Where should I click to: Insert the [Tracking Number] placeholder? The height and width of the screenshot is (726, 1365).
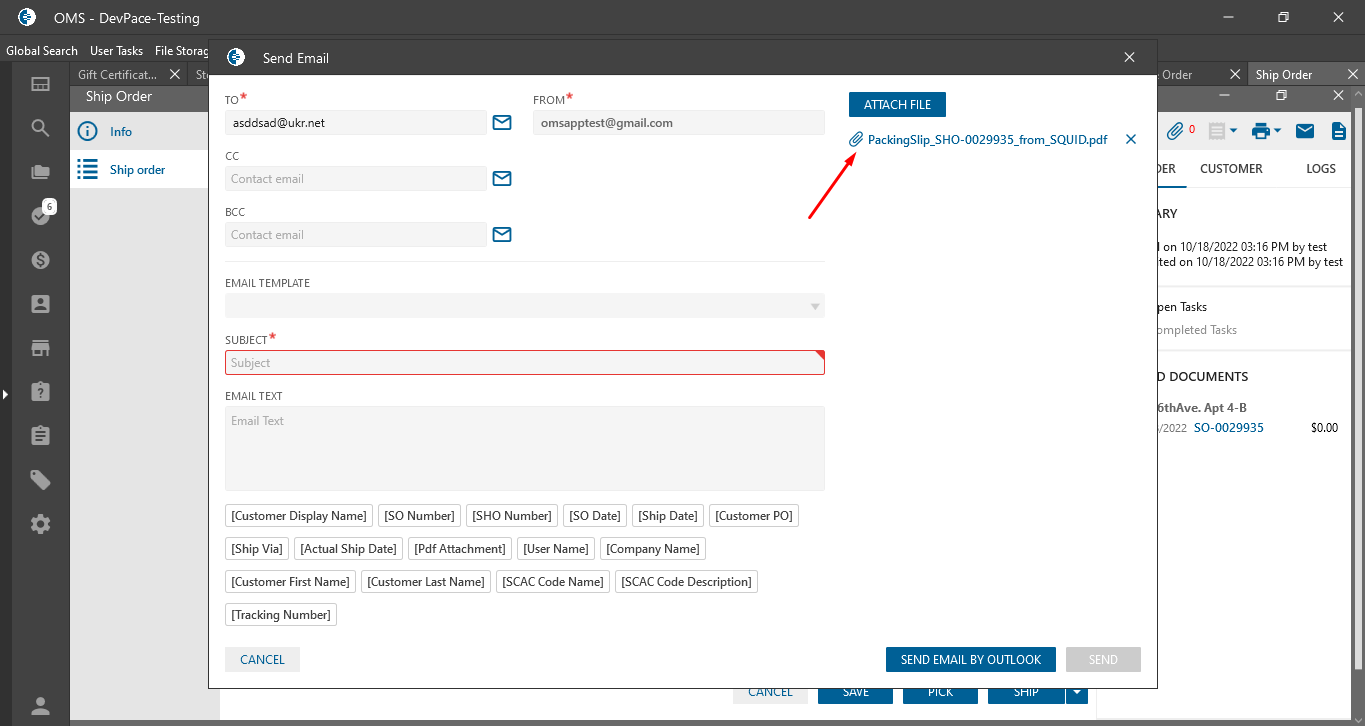click(281, 615)
